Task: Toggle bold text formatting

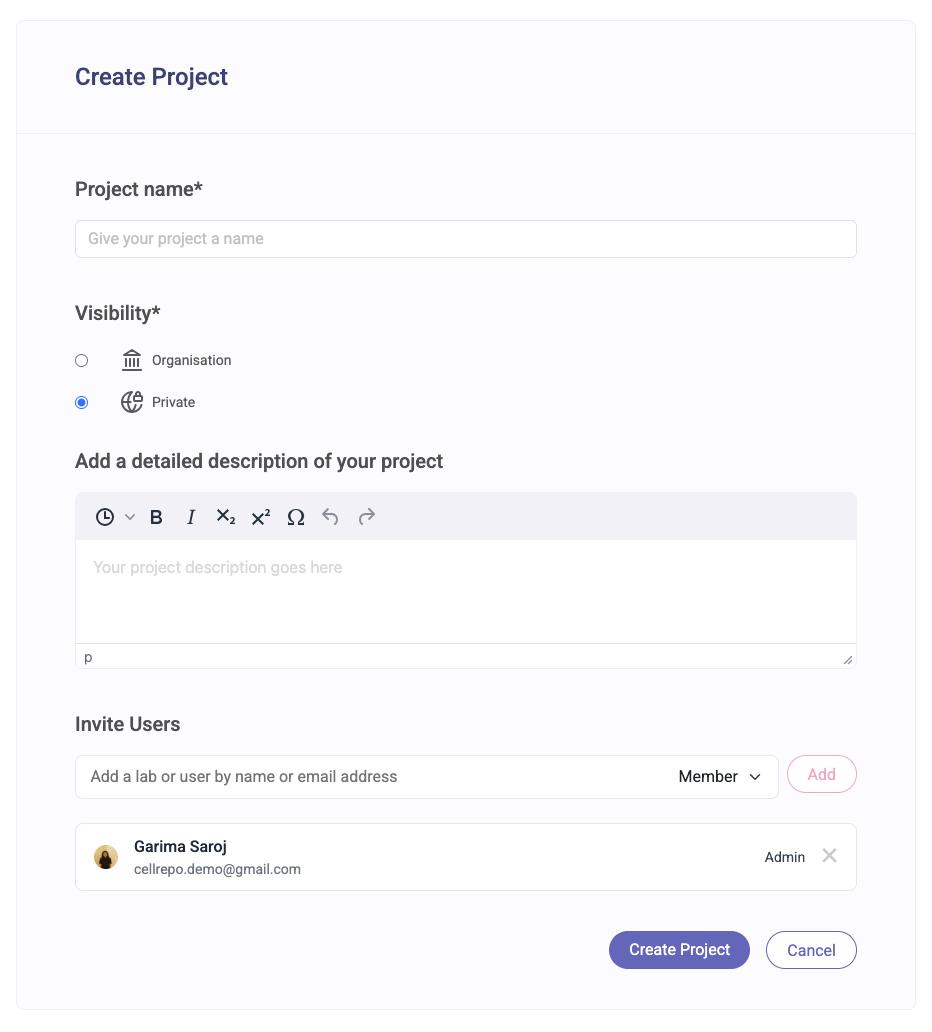Action: pyautogui.click(x=156, y=517)
